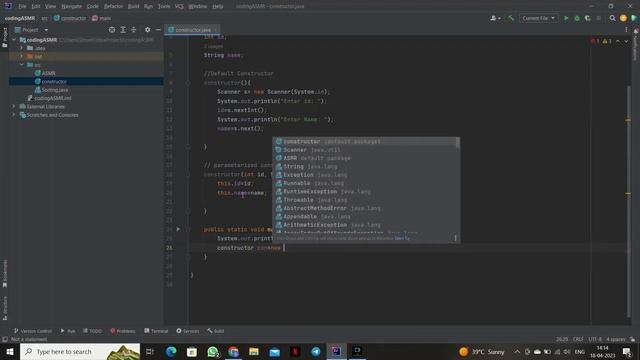Open the Current File run configuration dropdown
Image resolution: width=640 pixels, height=360 pixels.
click(538, 18)
